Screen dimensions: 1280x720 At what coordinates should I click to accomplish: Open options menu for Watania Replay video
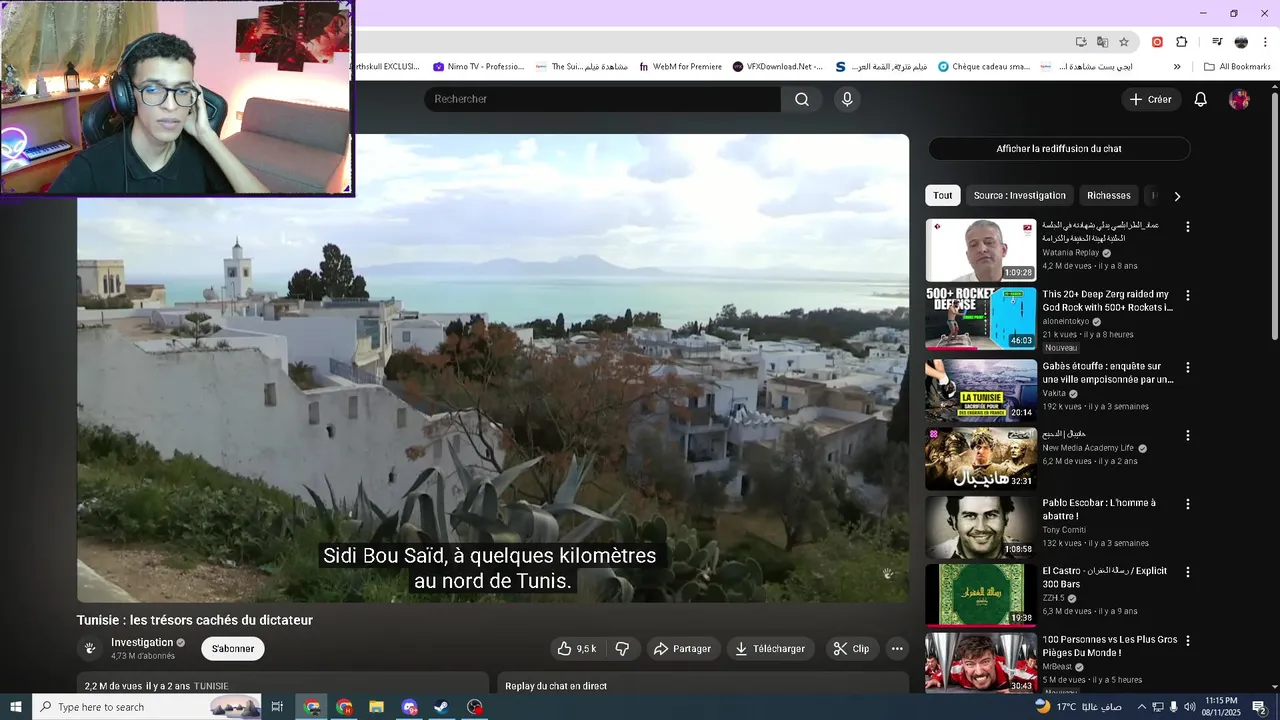(1188, 227)
